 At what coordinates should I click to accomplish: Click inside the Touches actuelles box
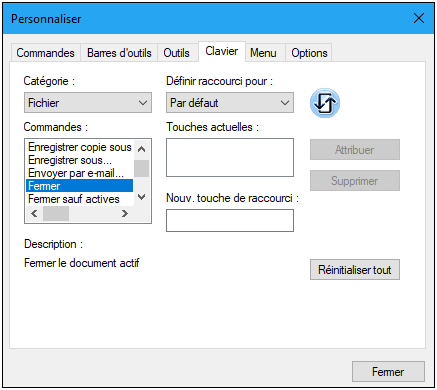230,158
